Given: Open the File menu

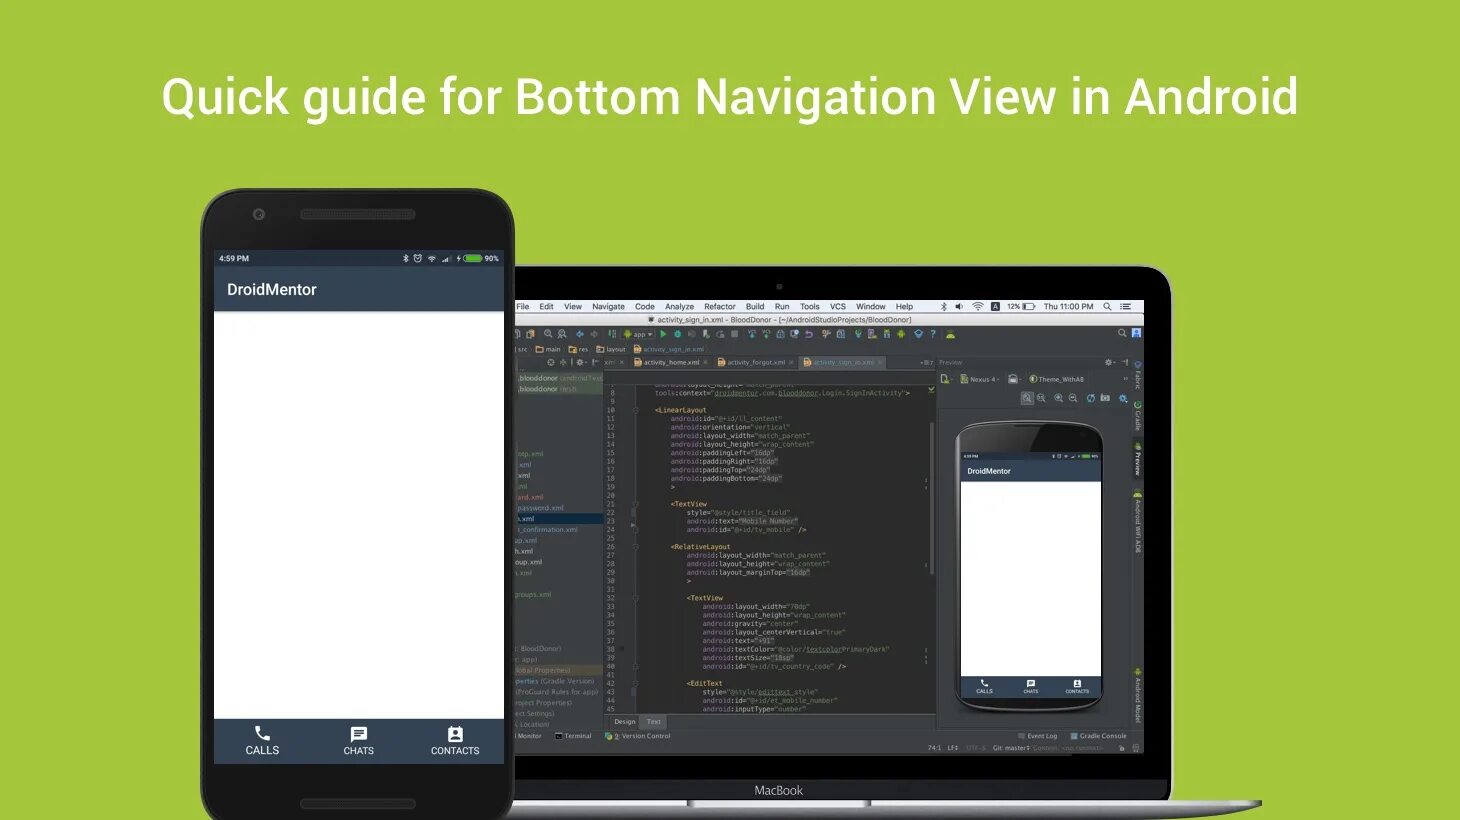Looking at the screenshot, I should pyautogui.click(x=523, y=307).
